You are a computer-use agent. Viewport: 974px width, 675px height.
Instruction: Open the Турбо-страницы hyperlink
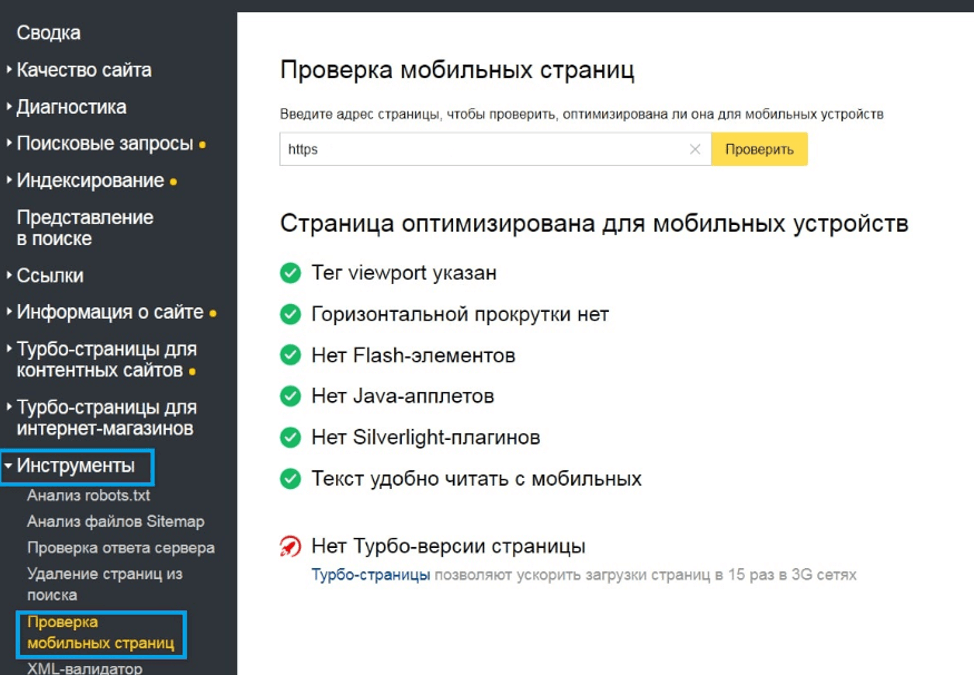371,576
